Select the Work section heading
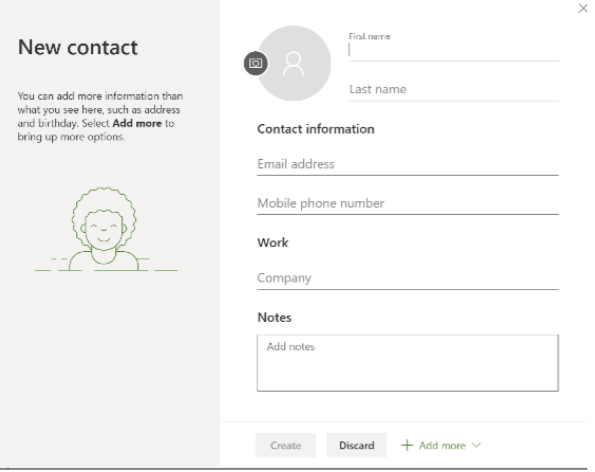The image size is (595, 472). pyautogui.click(x=272, y=242)
